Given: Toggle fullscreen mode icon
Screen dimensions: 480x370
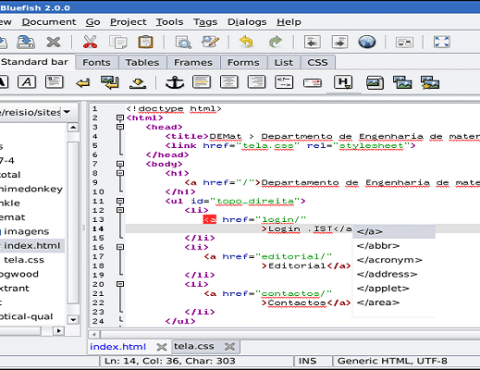Looking at the screenshot, I should click(x=442, y=42).
